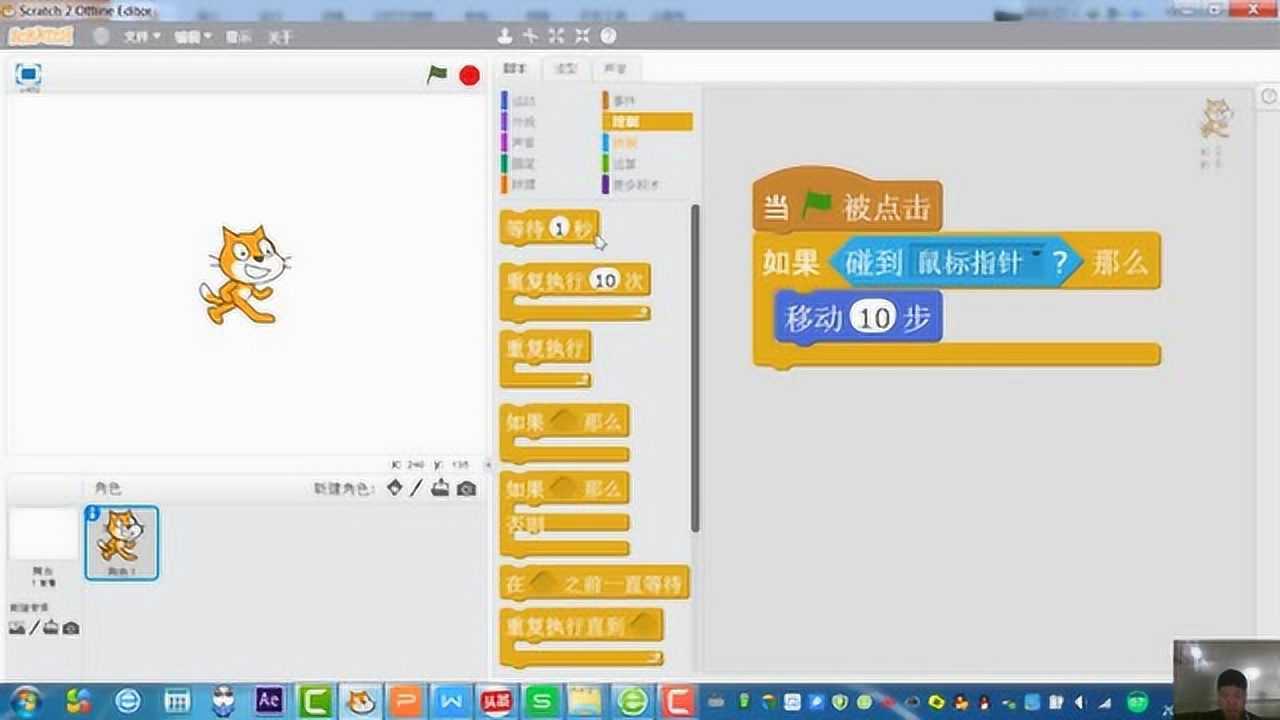Select the 数据 Data block category
1280x720 pixels.
519,185
